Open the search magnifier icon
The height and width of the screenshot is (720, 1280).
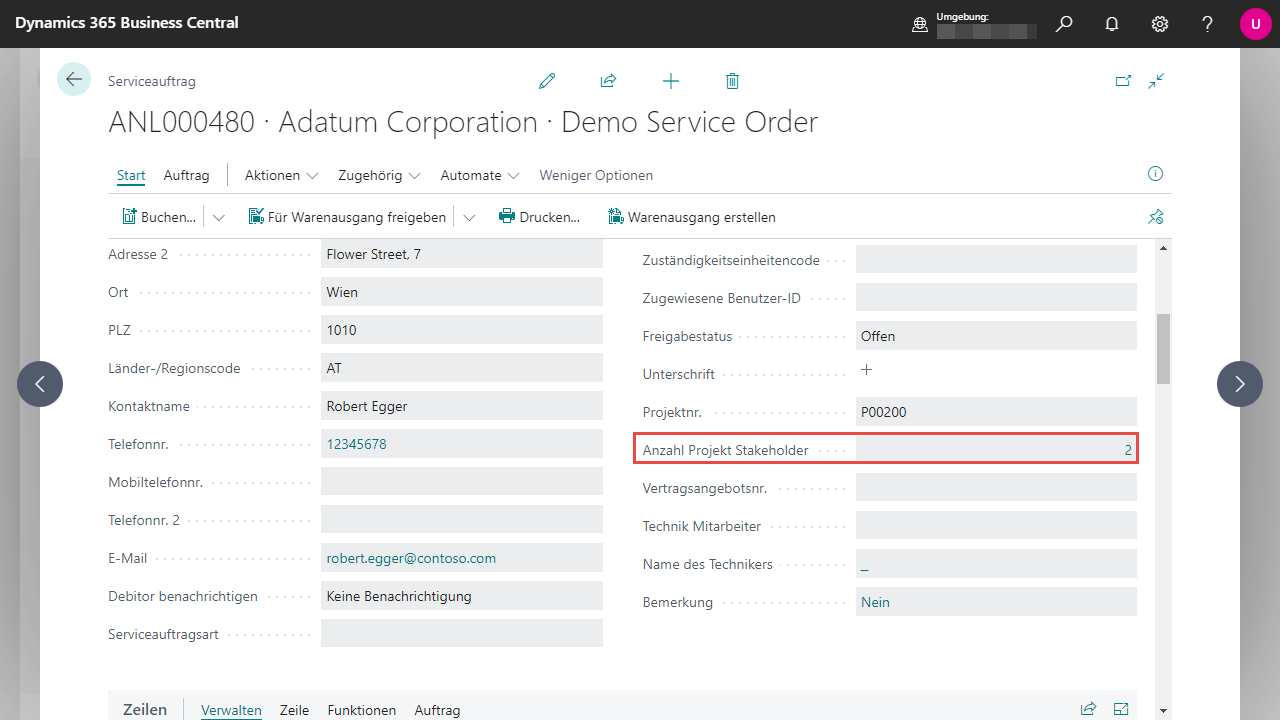(1064, 24)
